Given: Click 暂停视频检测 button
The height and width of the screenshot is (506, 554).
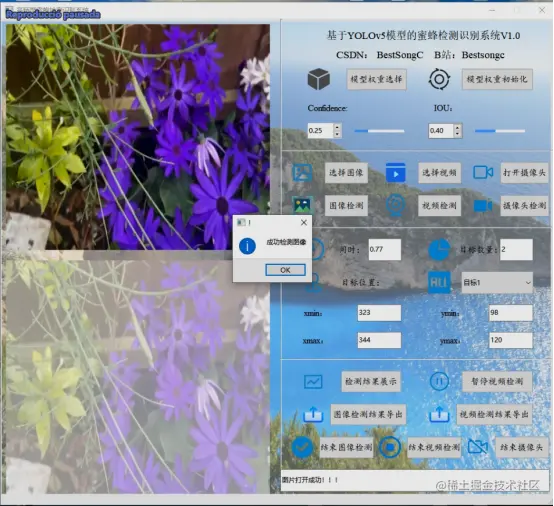Looking at the screenshot, I should tap(497, 382).
